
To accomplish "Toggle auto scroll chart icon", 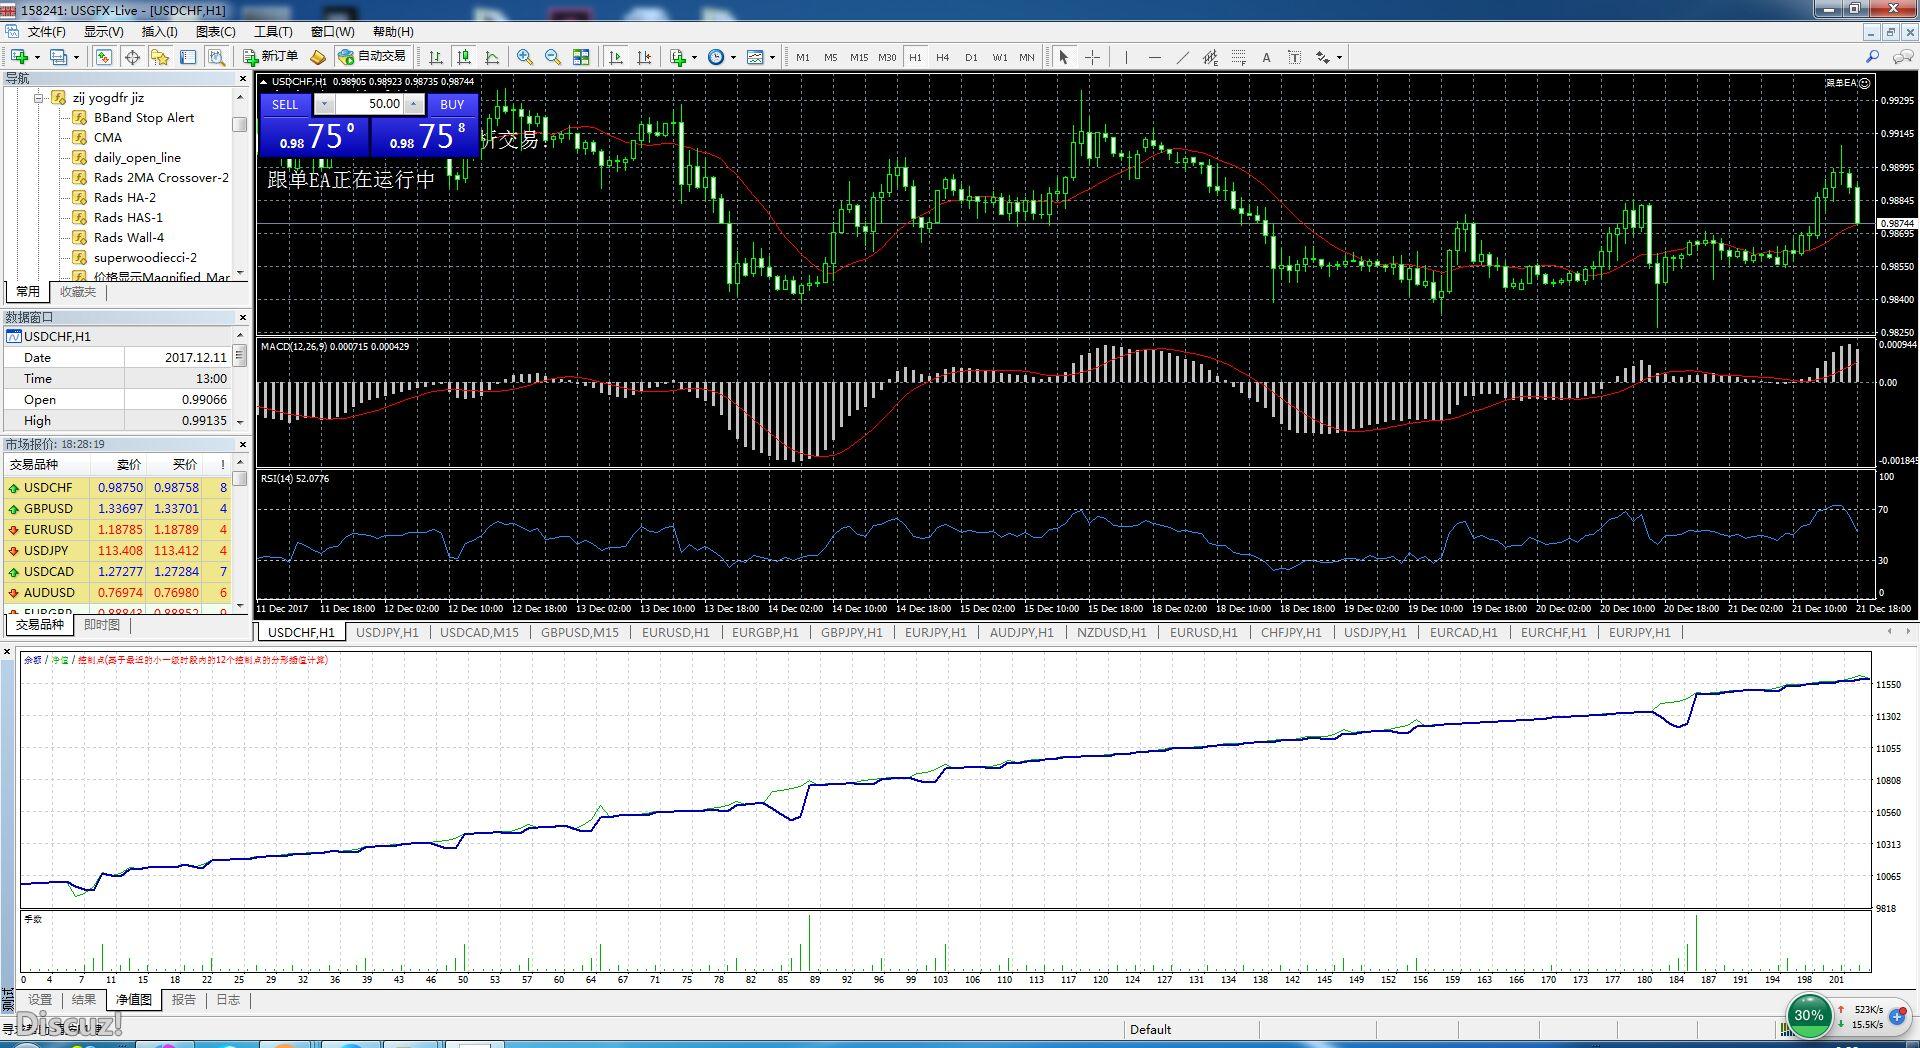I will point(615,57).
